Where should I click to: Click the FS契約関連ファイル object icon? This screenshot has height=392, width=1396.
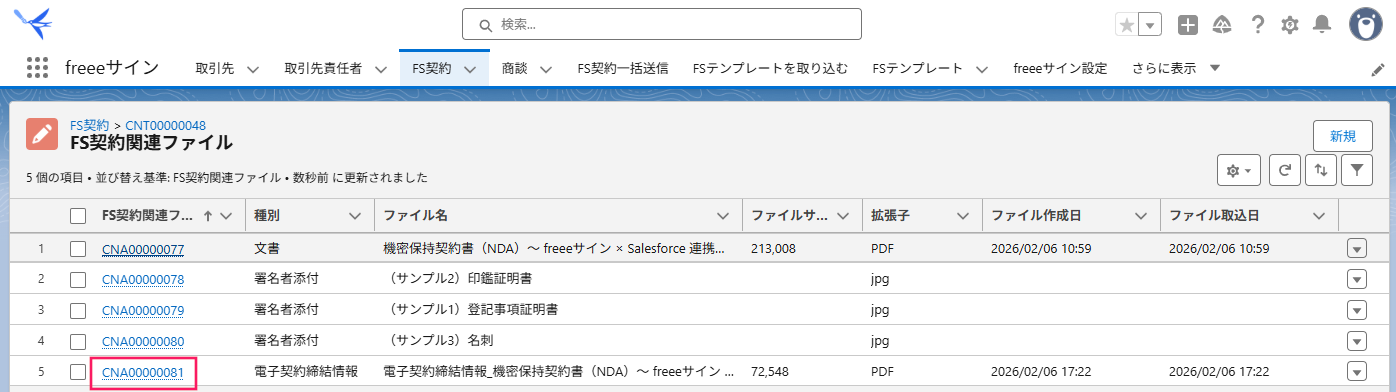(42, 134)
